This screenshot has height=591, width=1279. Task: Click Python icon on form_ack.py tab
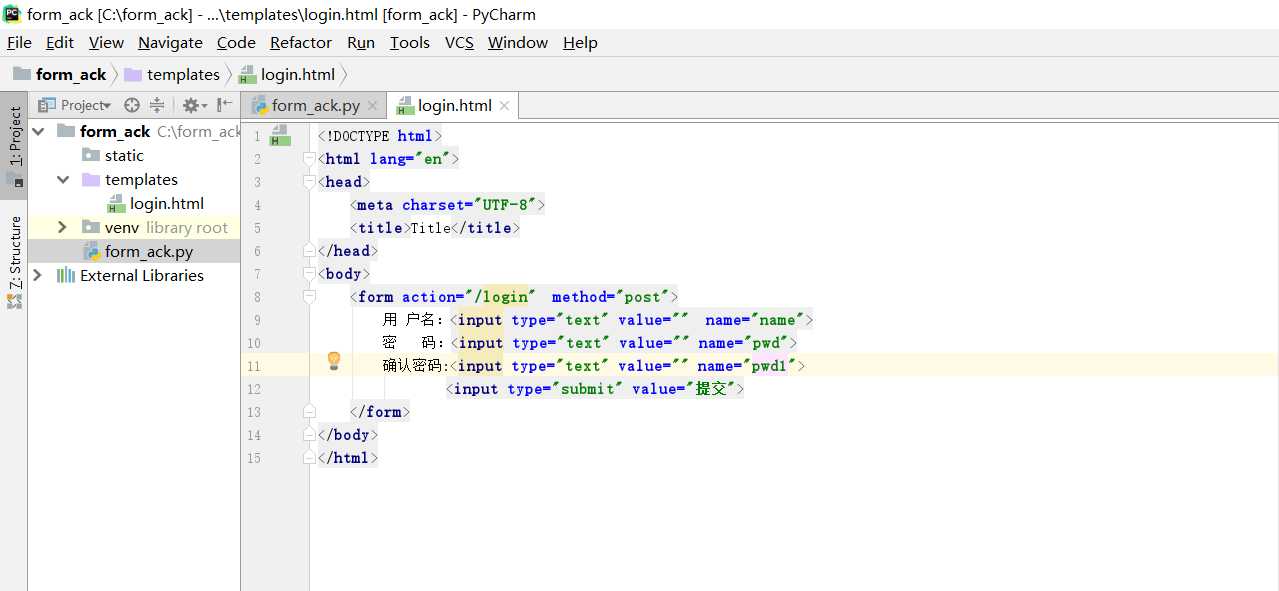click(259, 105)
